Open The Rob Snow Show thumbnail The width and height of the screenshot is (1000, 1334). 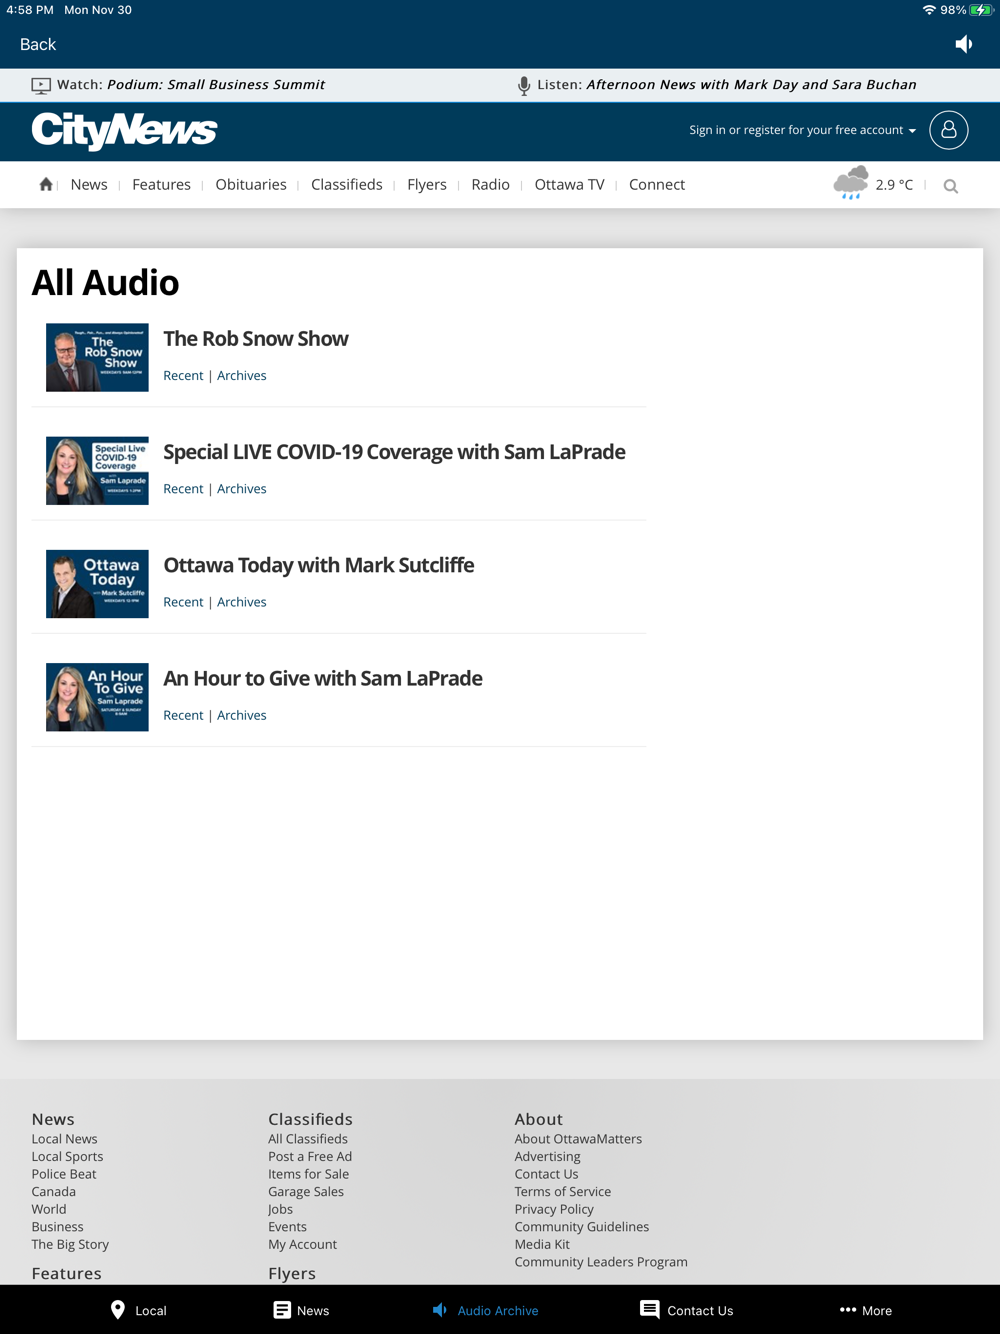(x=97, y=357)
